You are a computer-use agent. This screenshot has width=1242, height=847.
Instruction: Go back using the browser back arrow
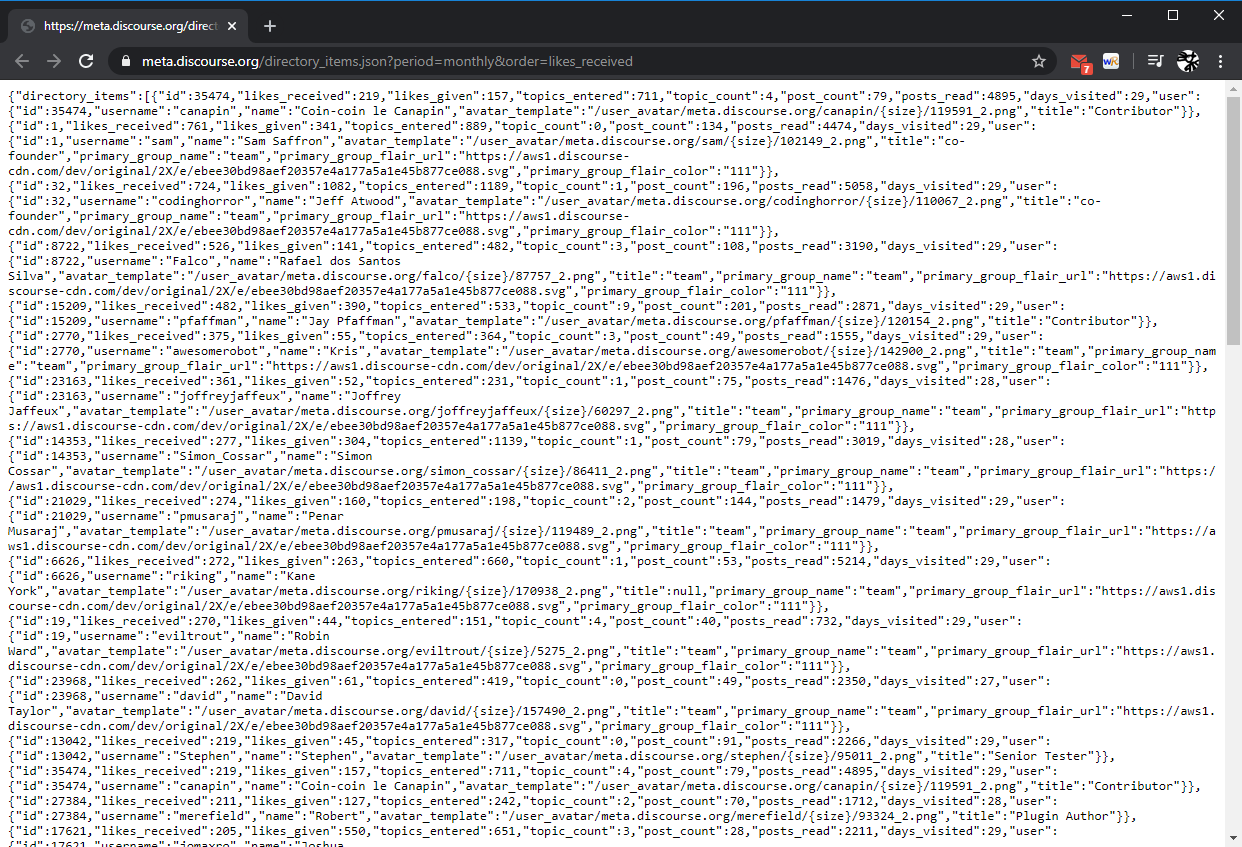tap(22, 61)
